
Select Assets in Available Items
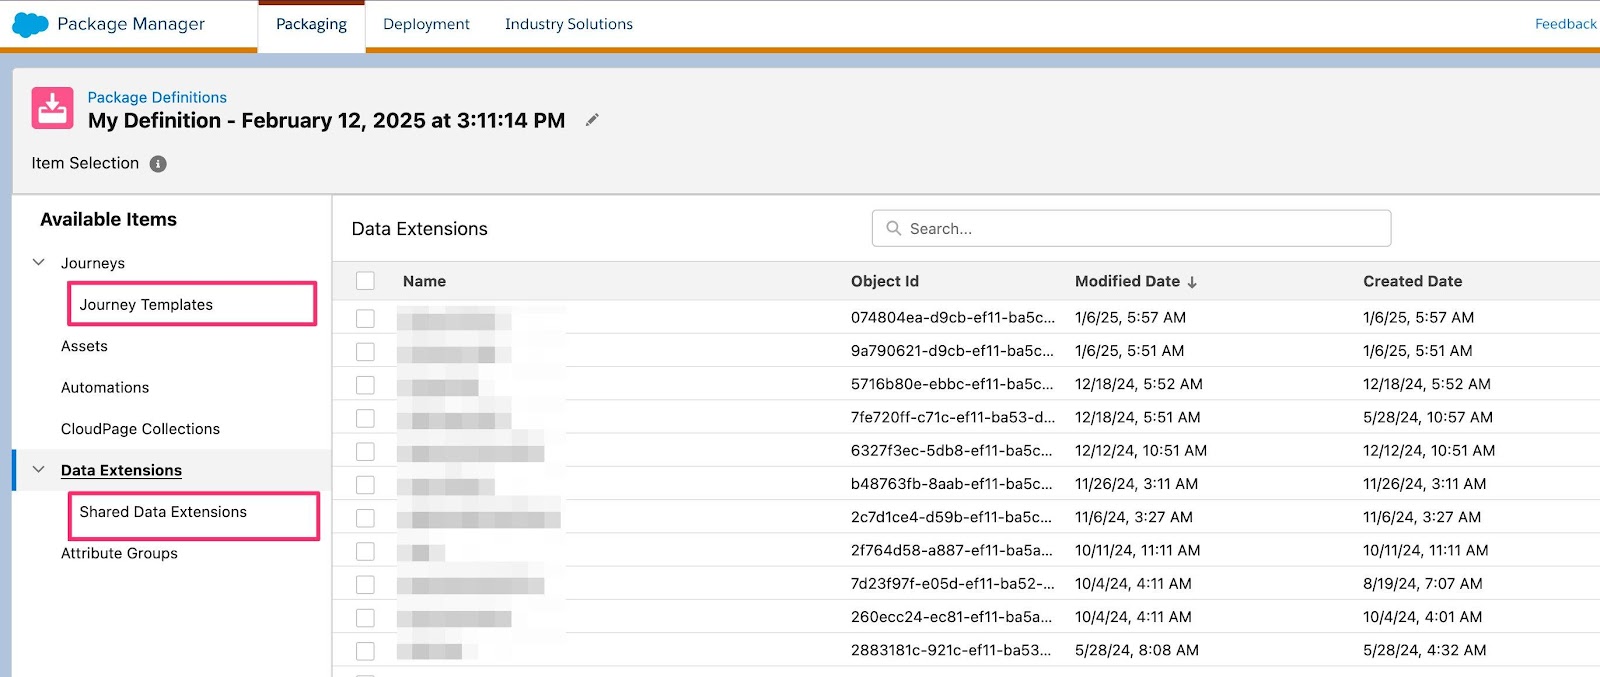click(84, 346)
